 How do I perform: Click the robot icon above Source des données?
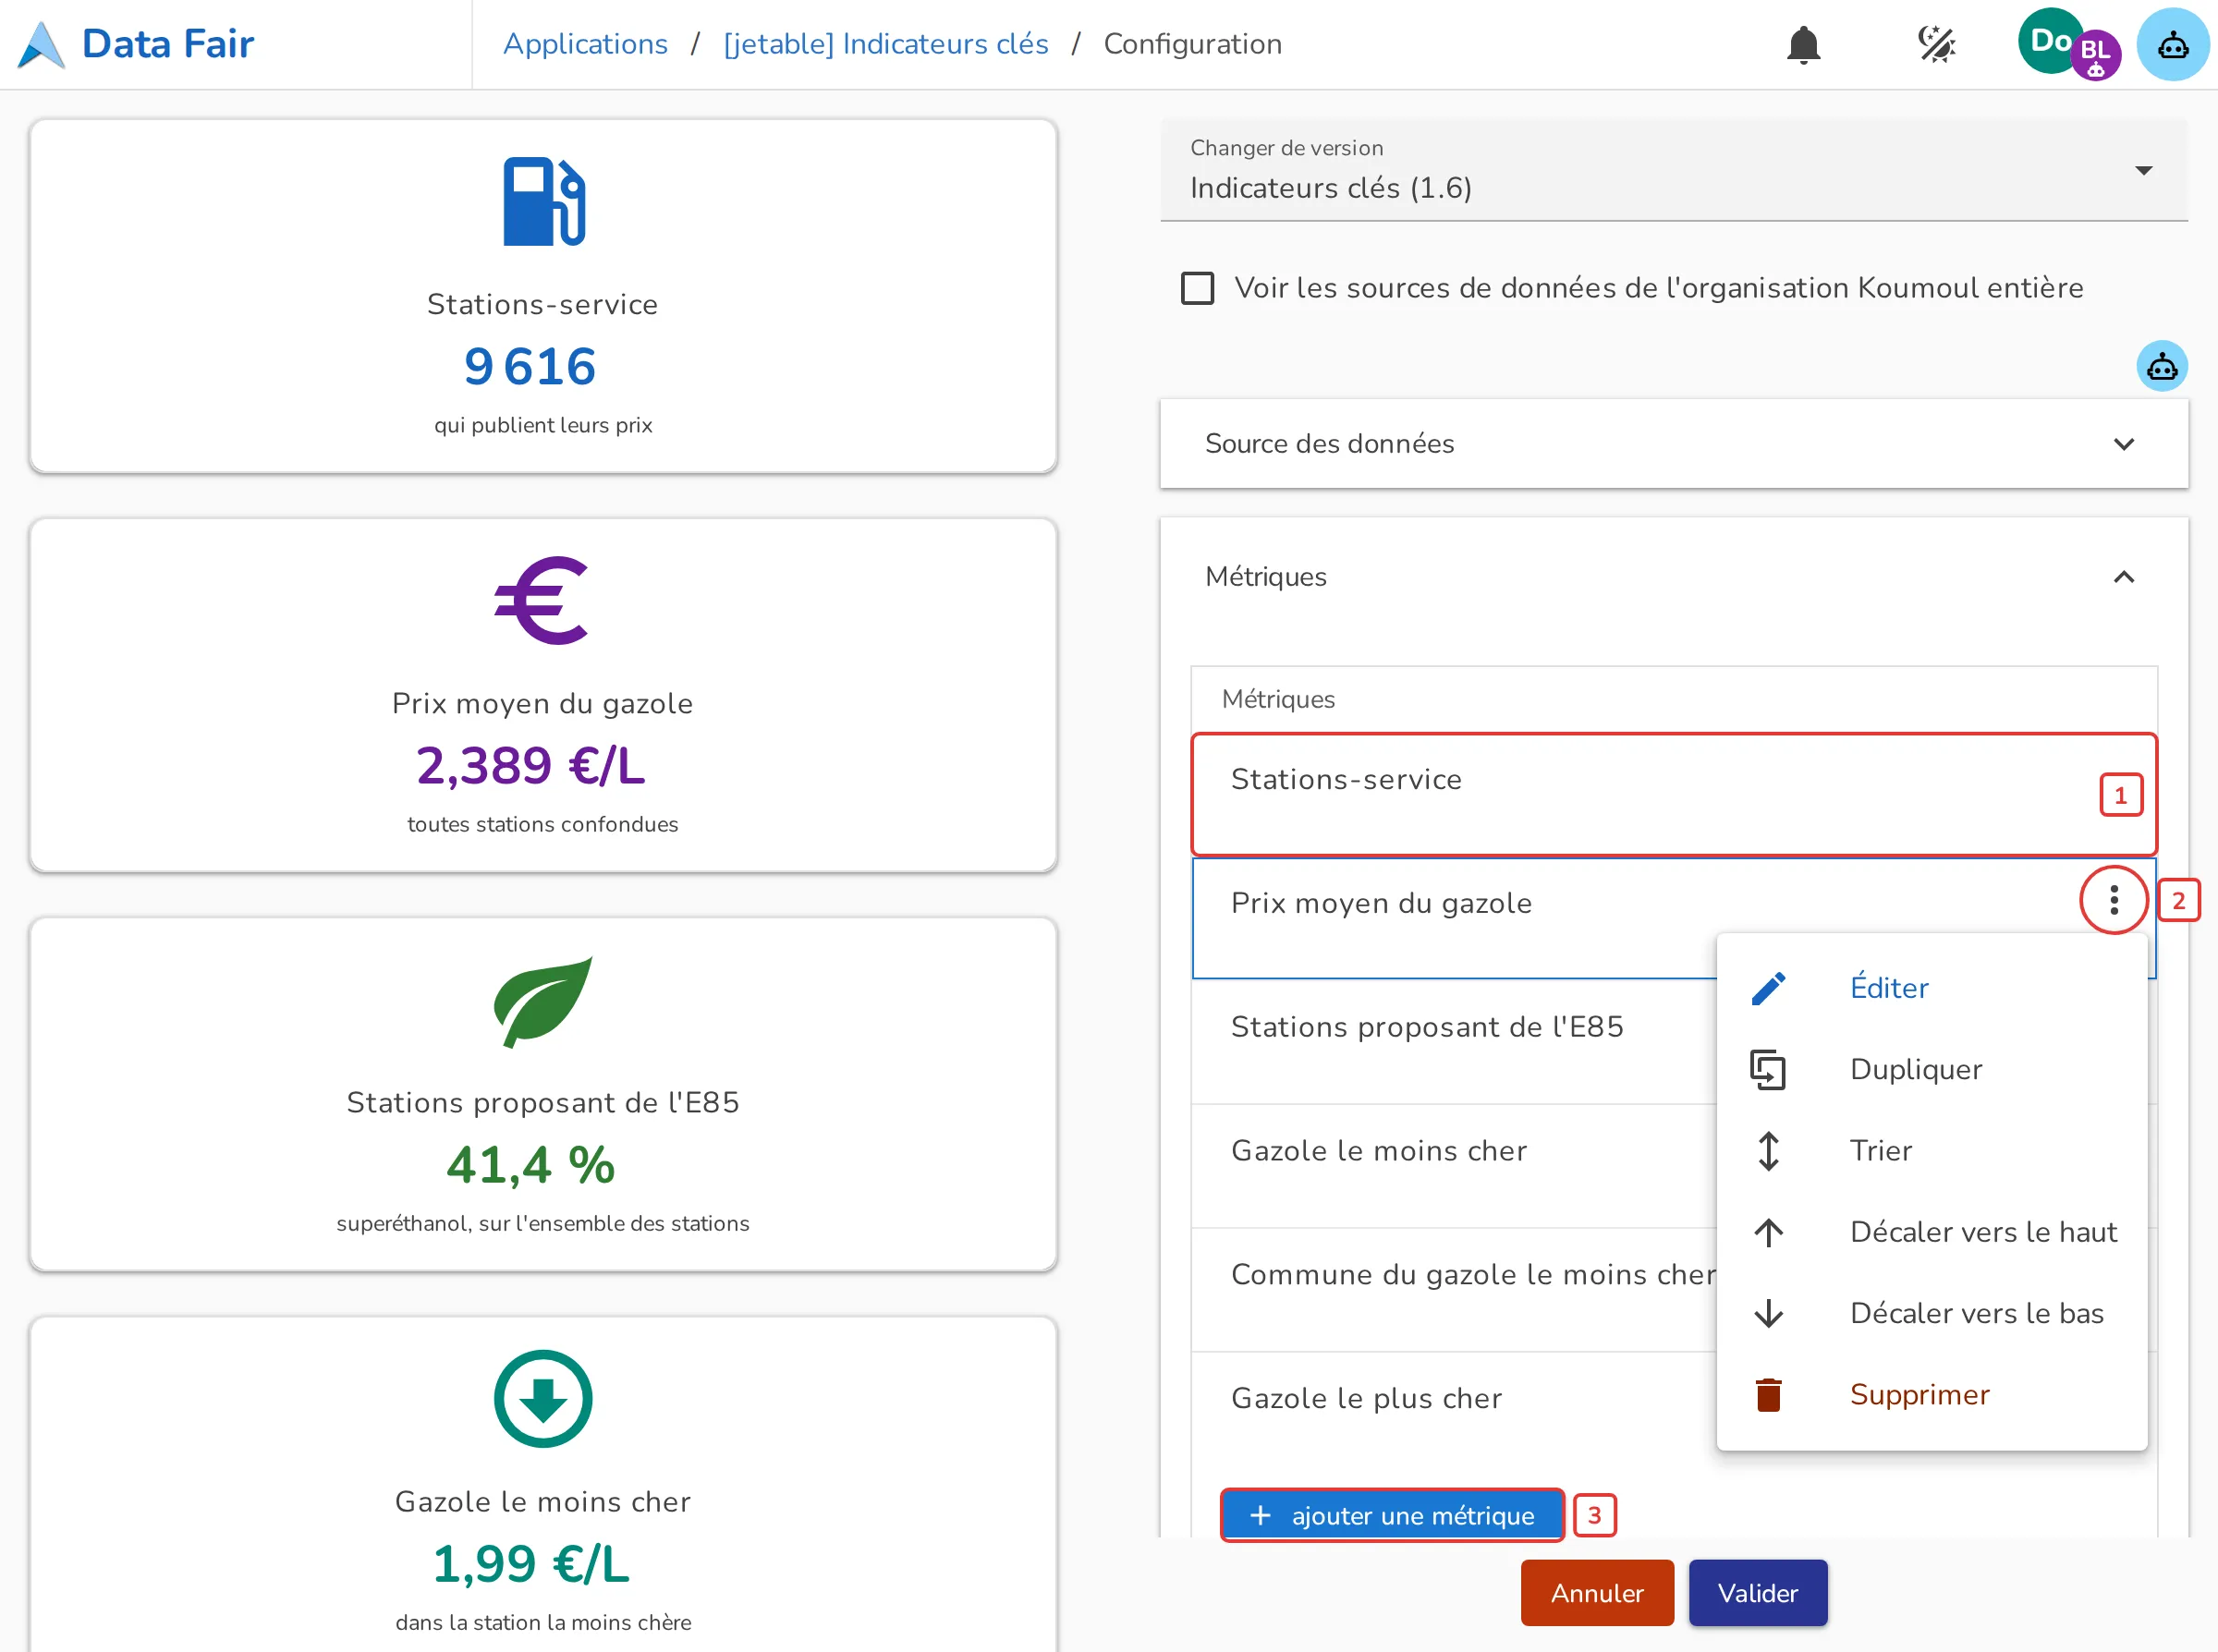coord(2161,366)
